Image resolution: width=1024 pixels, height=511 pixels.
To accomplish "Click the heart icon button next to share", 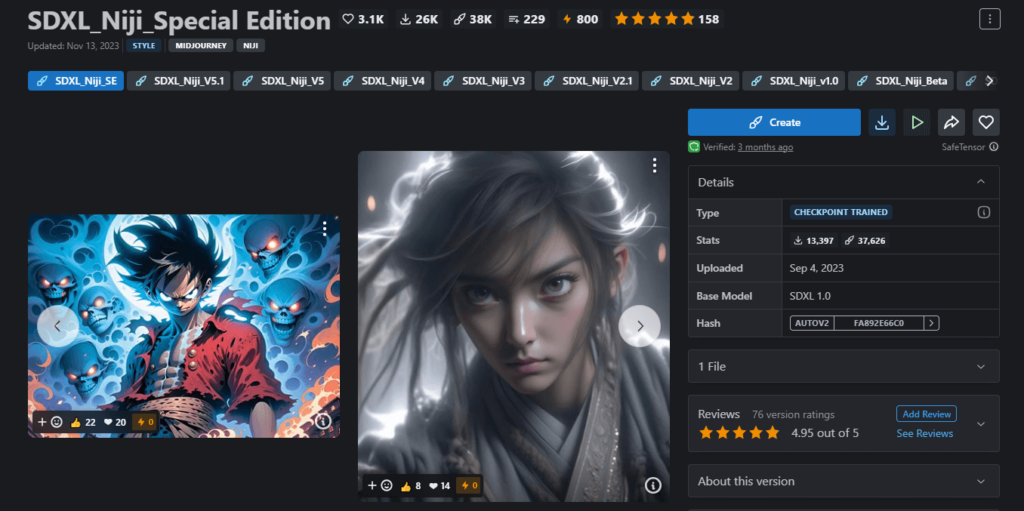I will coord(986,122).
